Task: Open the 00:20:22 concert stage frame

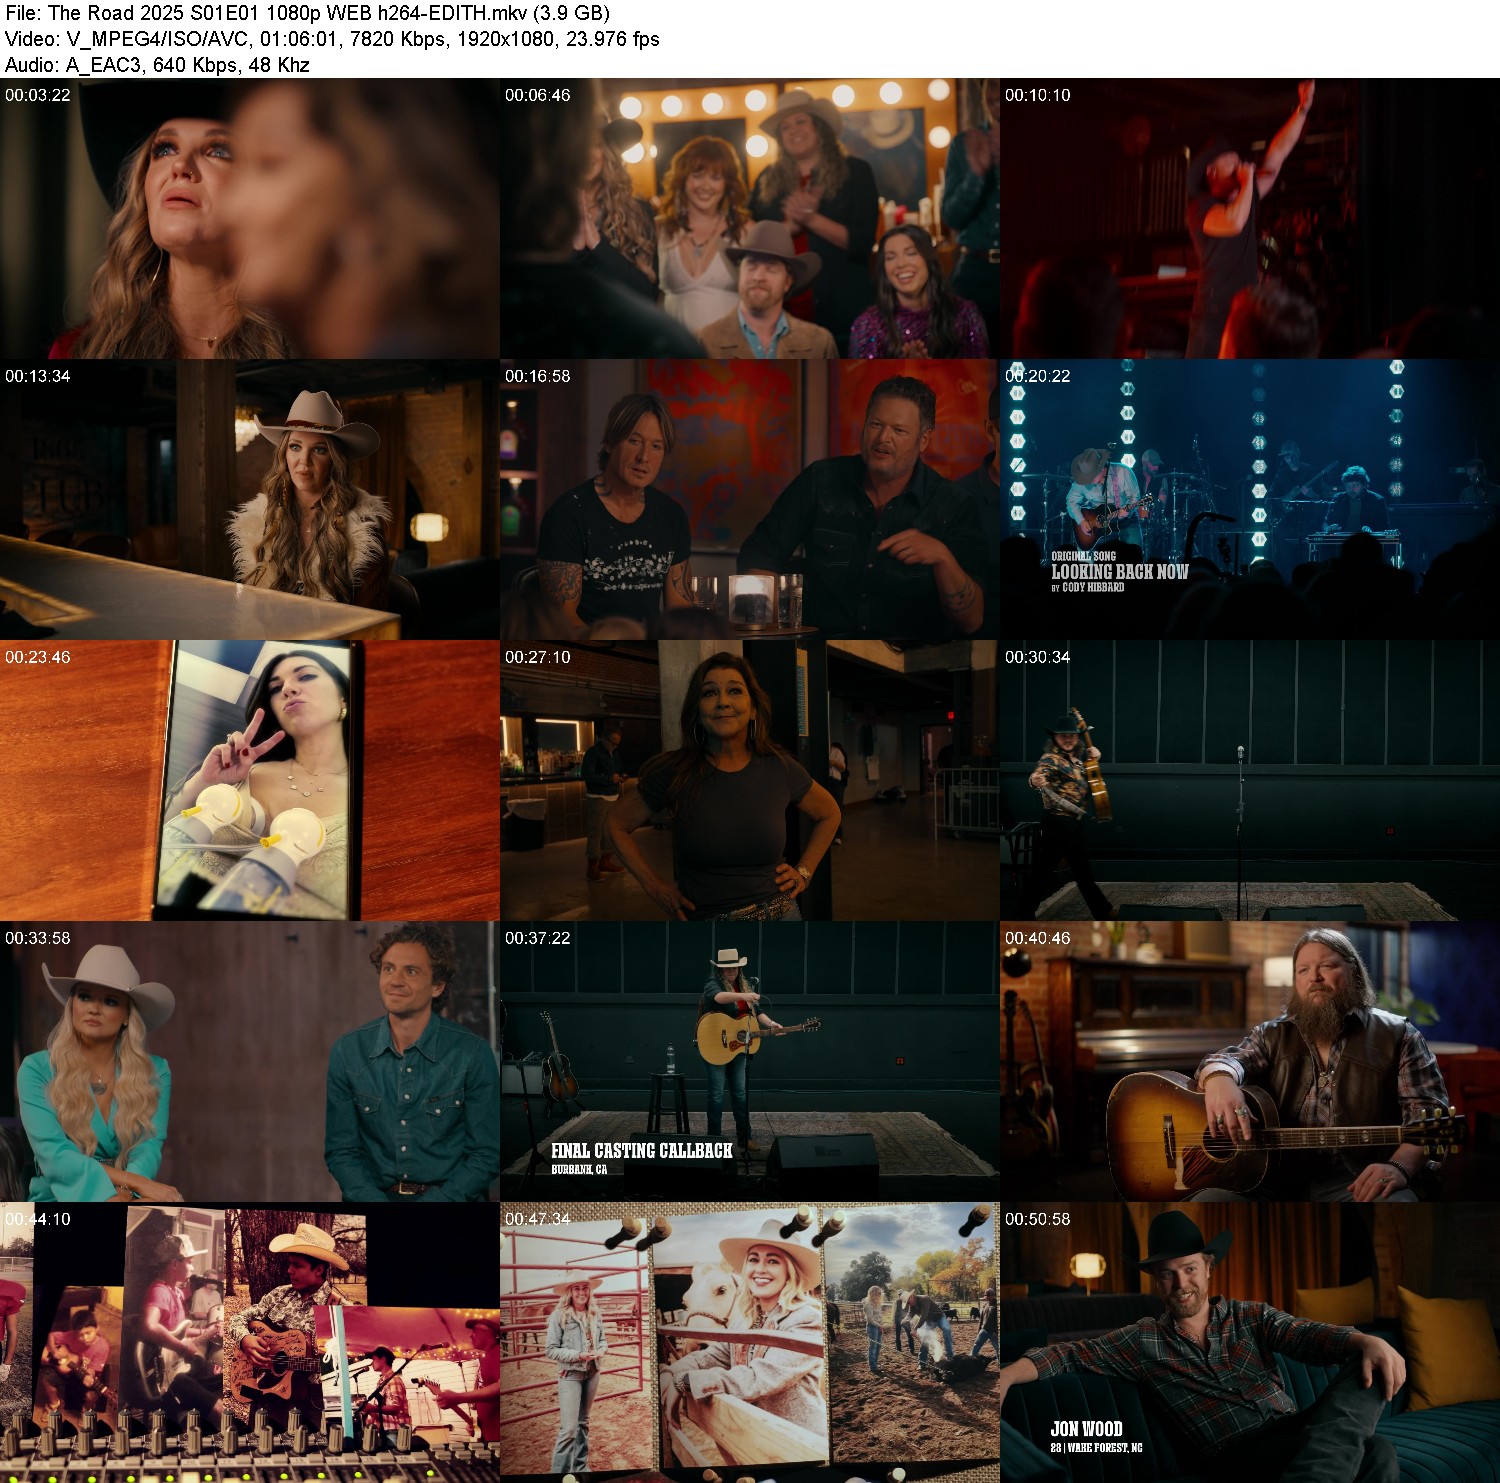Action: click(1250, 500)
